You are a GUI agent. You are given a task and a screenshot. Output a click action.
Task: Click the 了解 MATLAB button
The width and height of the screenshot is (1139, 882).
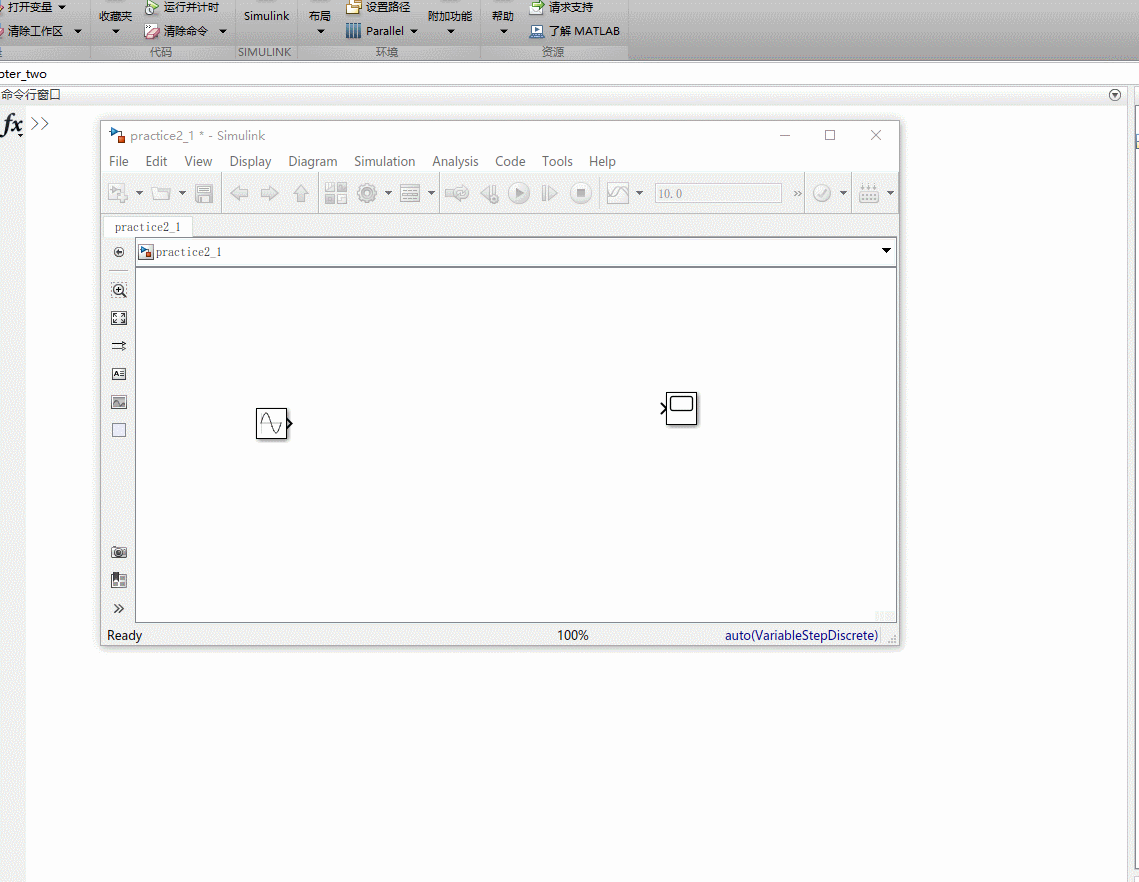point(575,31)
